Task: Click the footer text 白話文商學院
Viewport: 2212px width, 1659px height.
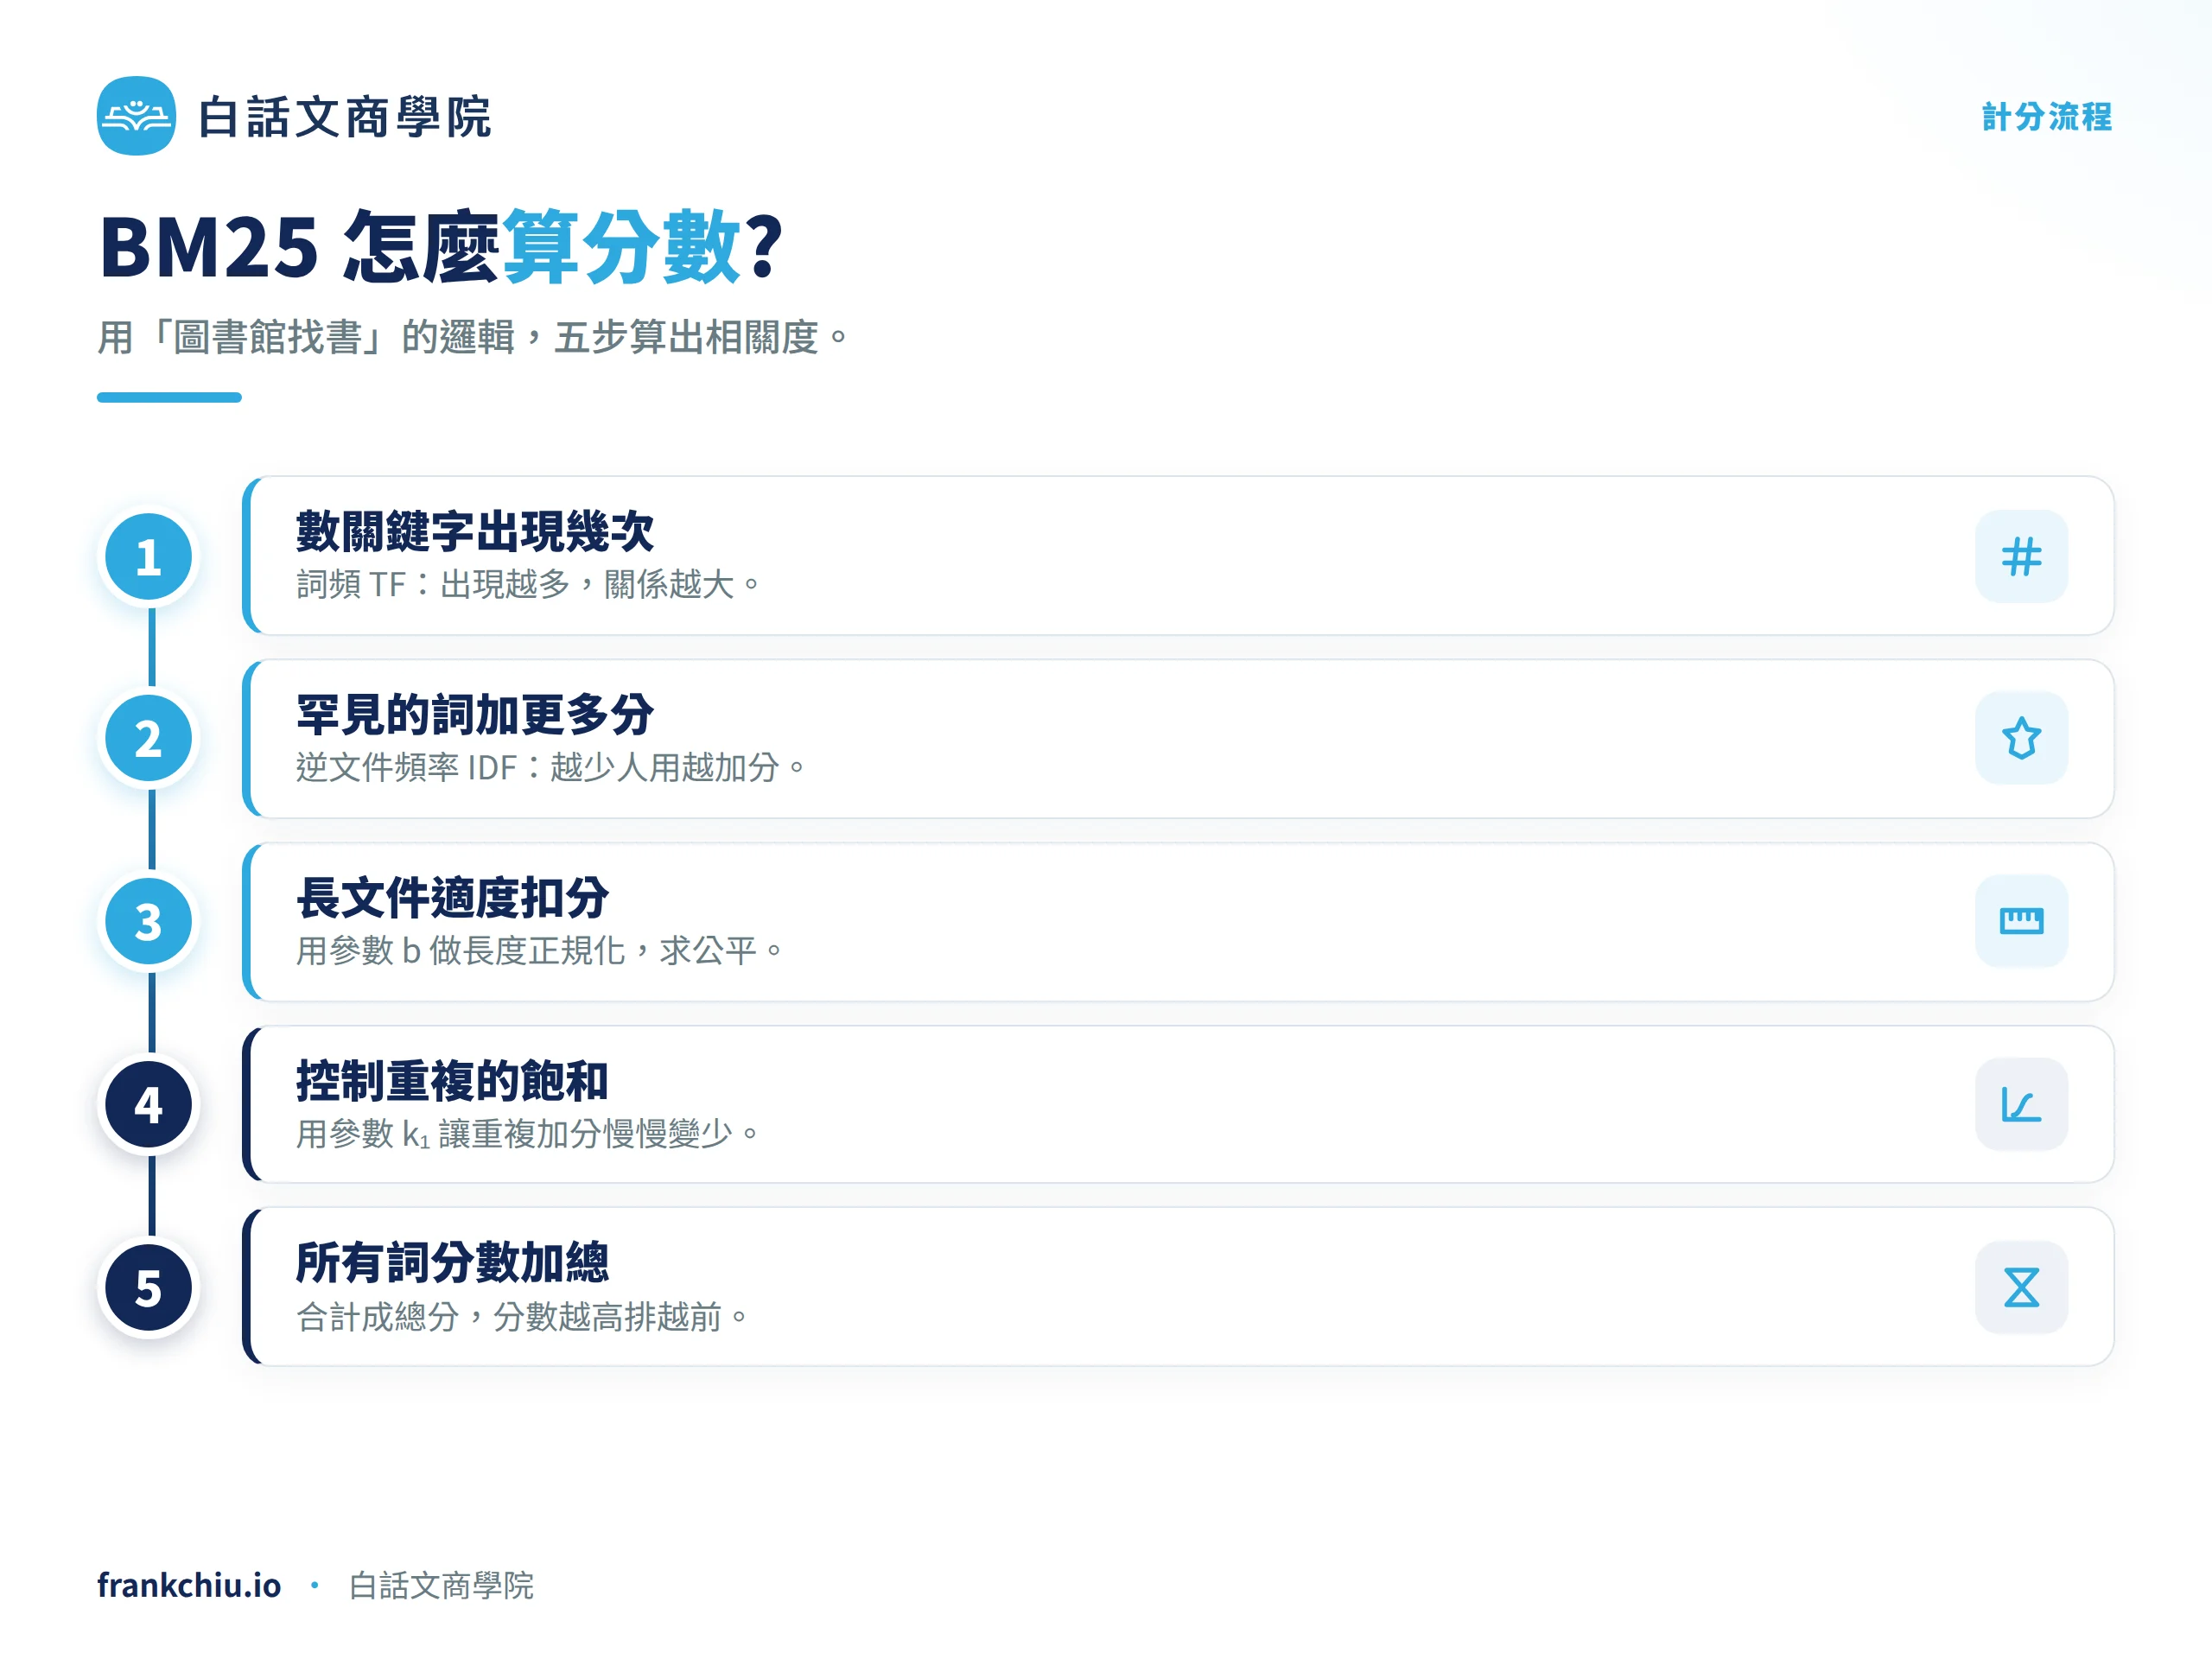Action: coord(441,1585)
